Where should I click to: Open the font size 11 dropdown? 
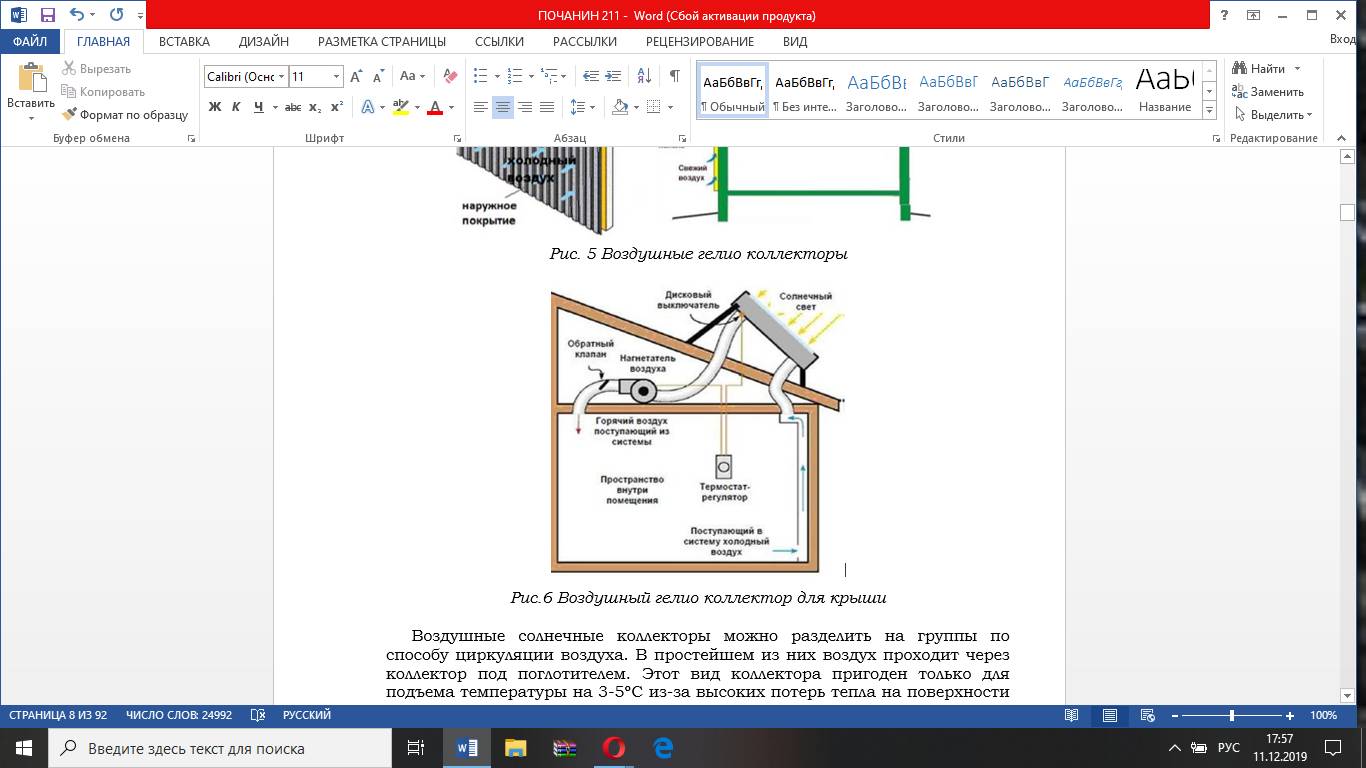336,76
